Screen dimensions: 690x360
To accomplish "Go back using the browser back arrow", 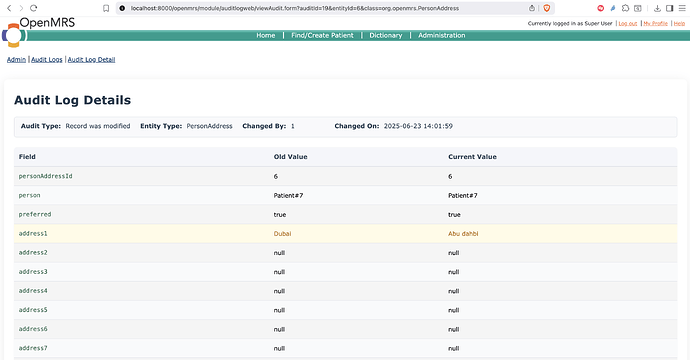I will (9, 8).
